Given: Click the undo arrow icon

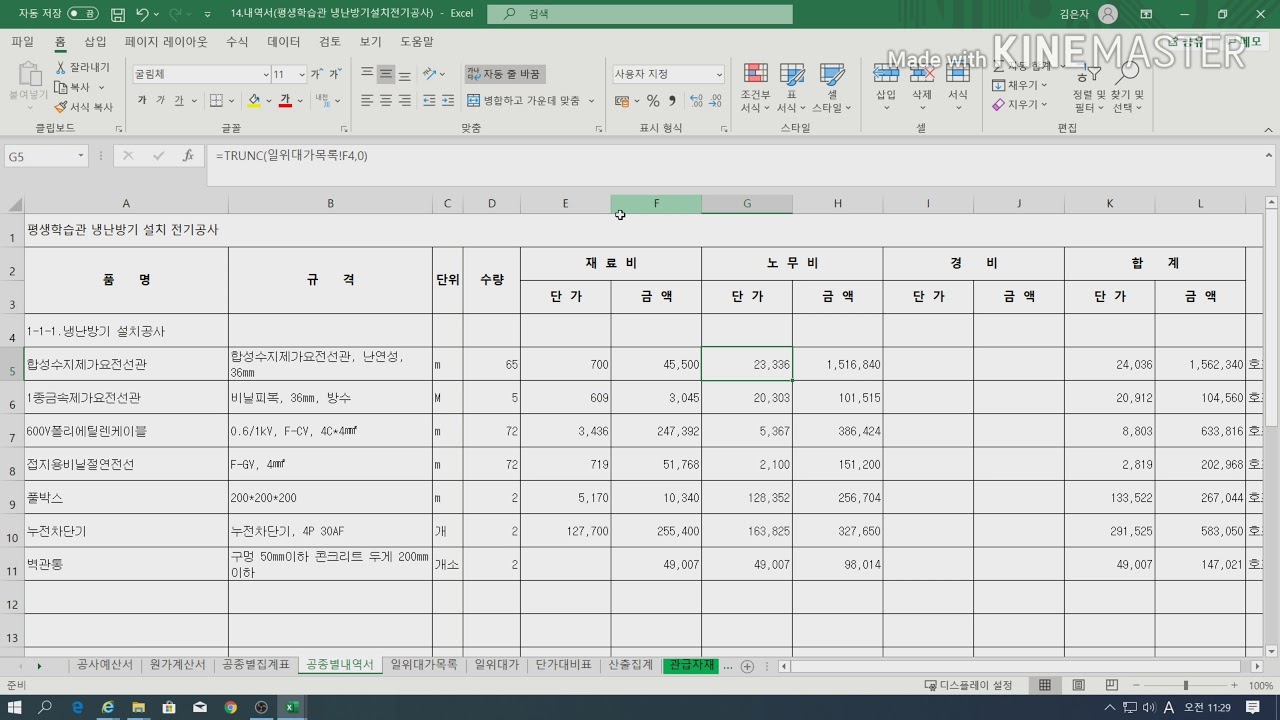Looking at the screenshot, I should 142,14.
